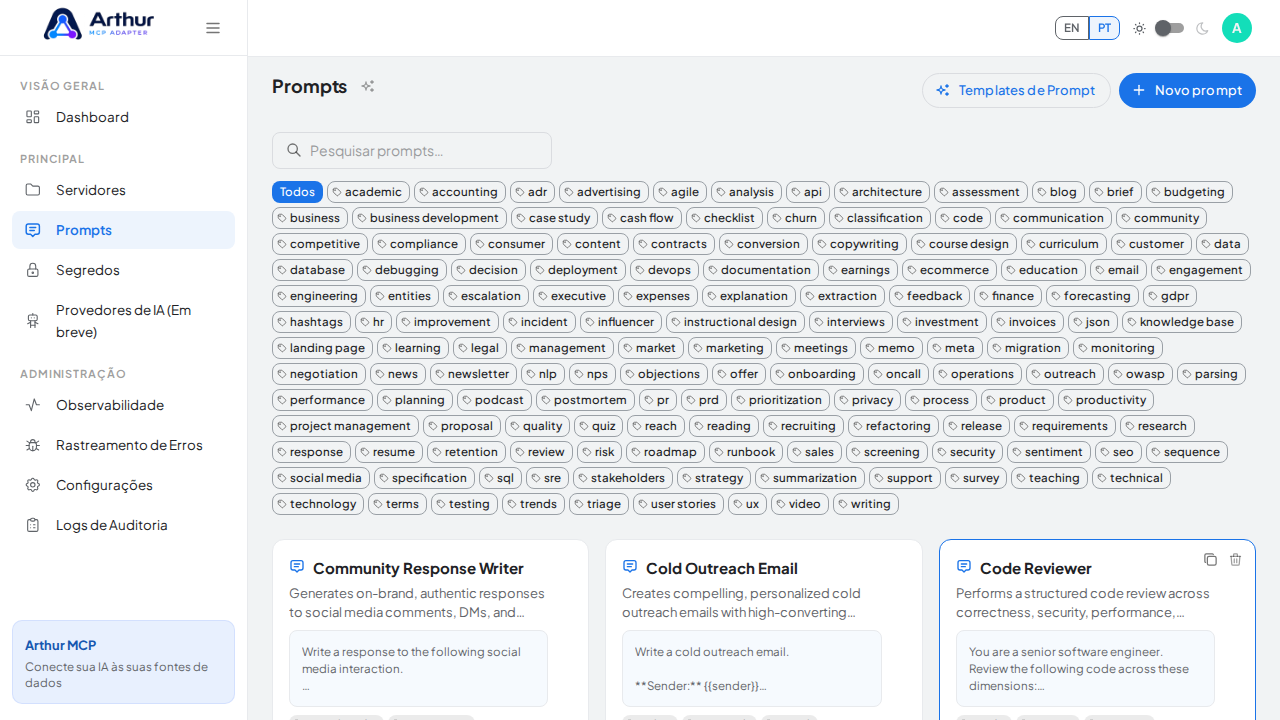This screenshot has width=1280, height=720.
Task: Click Community Response Writer card icon
Action: point(297,567)
